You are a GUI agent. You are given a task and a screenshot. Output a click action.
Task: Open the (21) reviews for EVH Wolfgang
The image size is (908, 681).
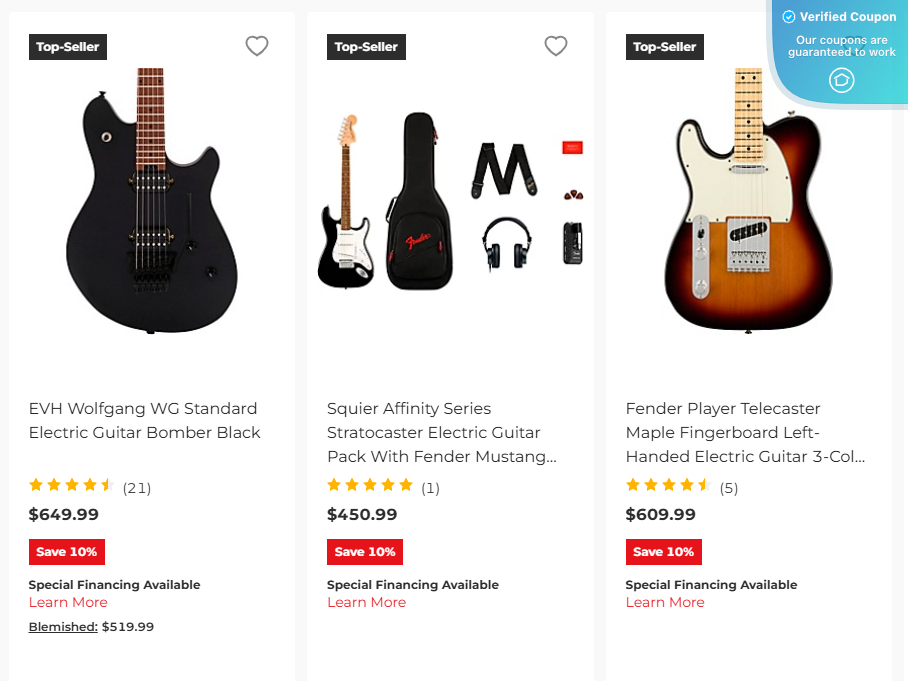(138, 488)
